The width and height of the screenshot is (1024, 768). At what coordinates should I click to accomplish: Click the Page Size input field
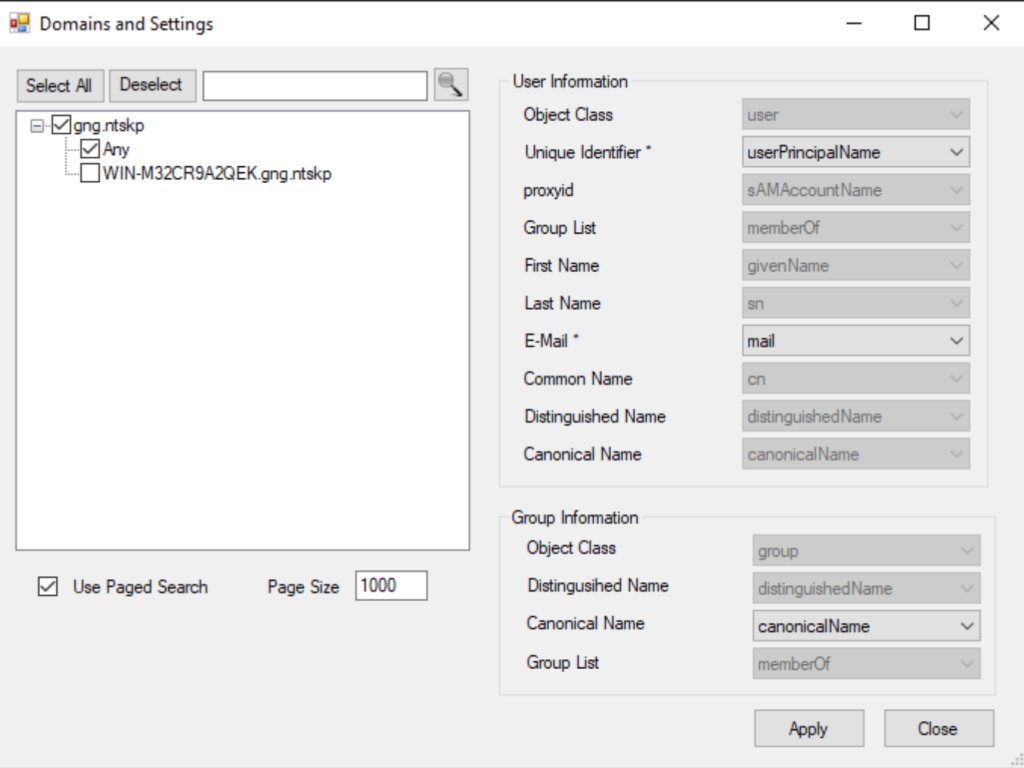pyautogui.click(x=391, y=585)
